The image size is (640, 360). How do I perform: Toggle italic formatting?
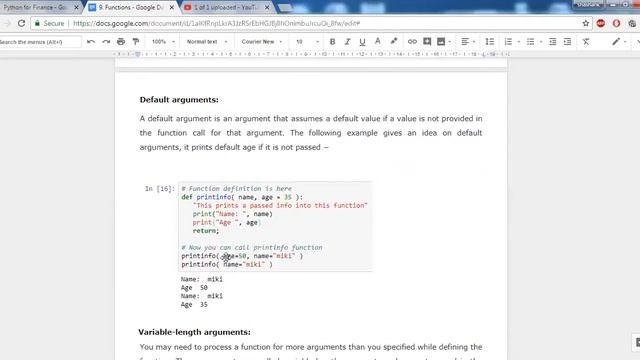(x=347, y=42)
